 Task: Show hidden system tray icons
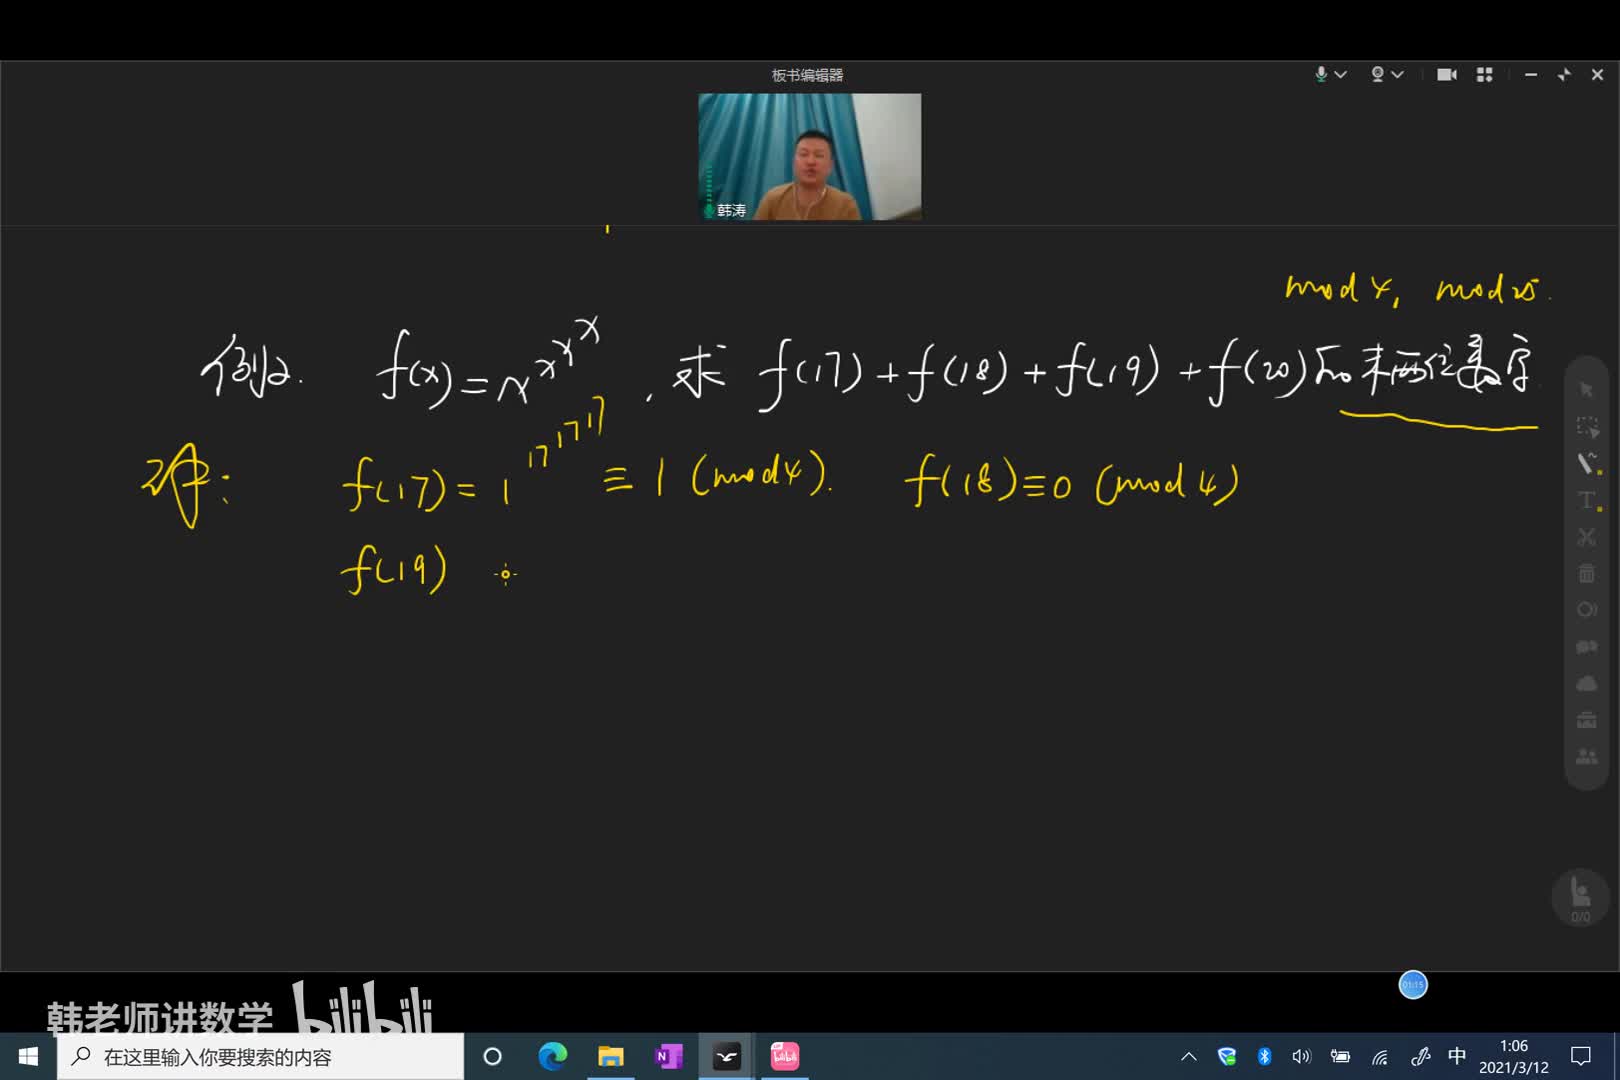coord(1189,1057)
